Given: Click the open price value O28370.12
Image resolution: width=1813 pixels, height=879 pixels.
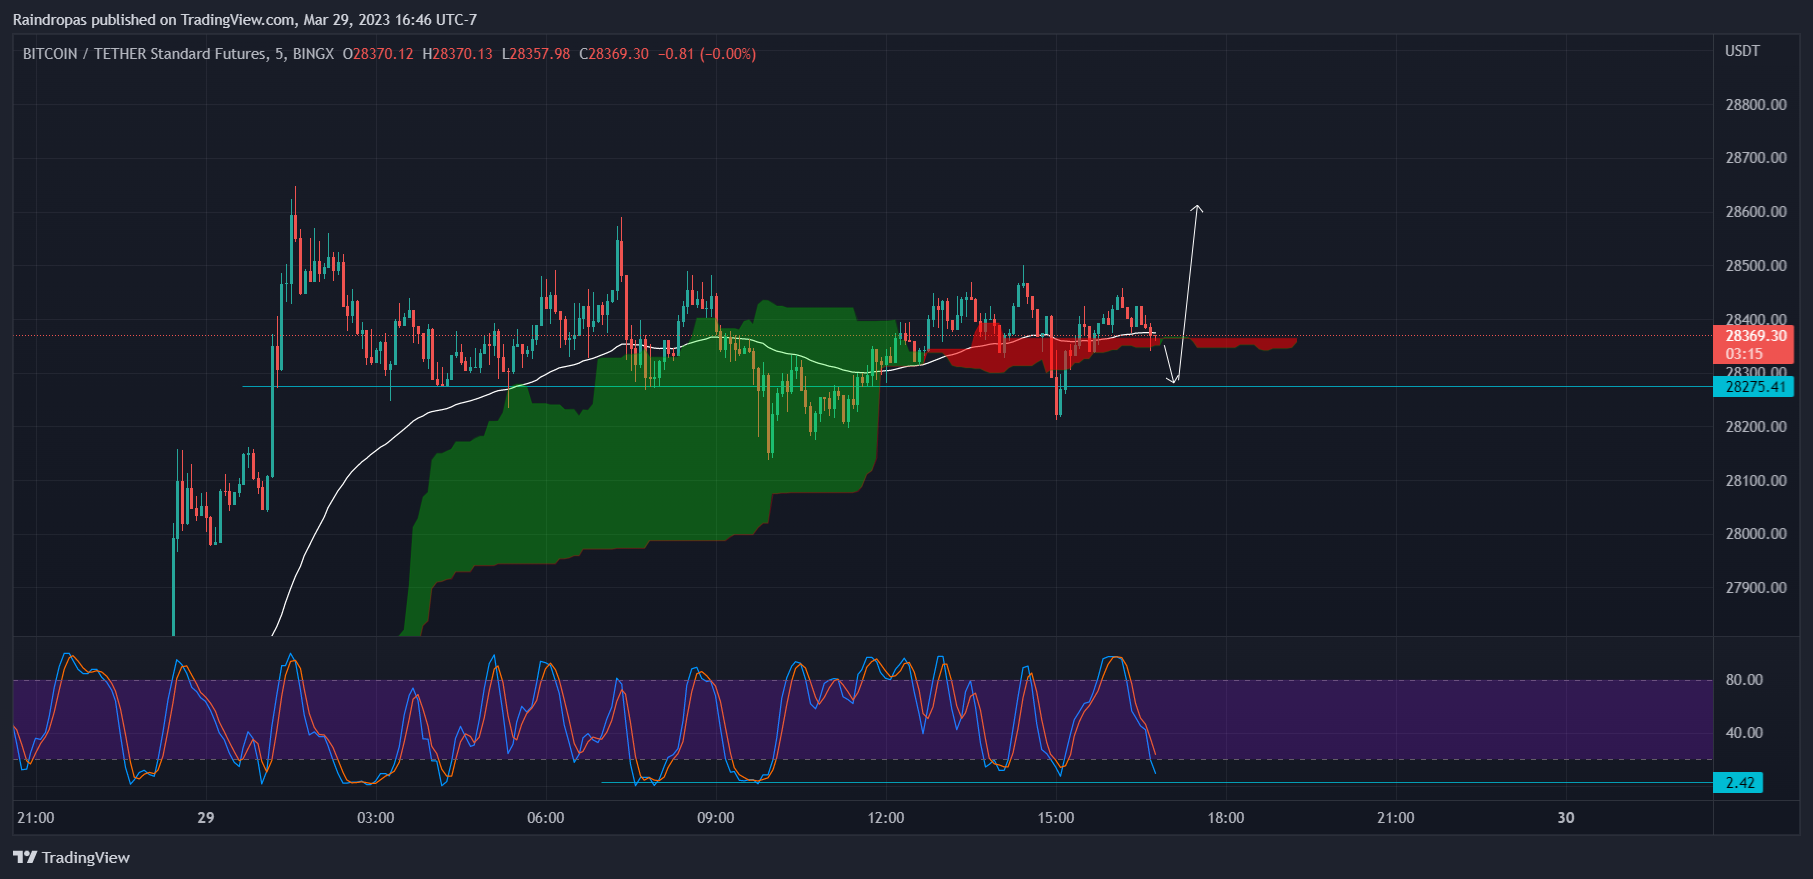Looking at the screenshot, I should (x=378, y=54).
